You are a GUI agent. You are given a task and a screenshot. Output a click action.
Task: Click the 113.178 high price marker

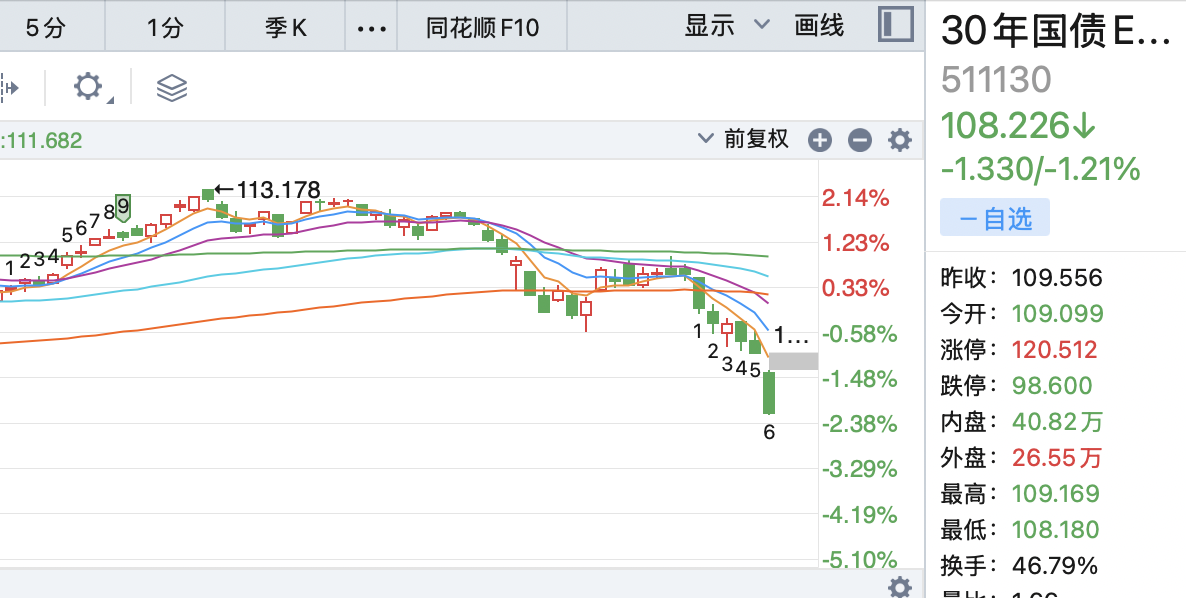(x=267, y=189)
